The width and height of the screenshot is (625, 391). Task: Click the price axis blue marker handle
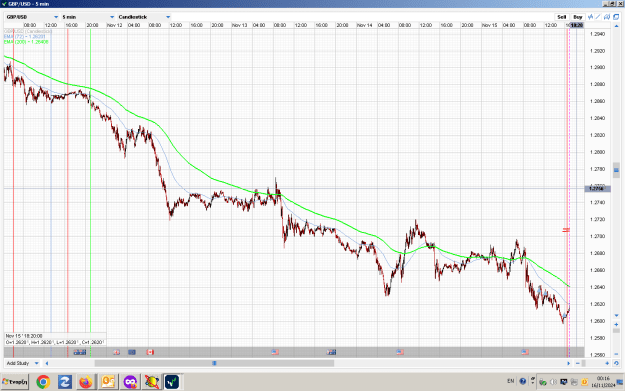click(x=616, y=170)
